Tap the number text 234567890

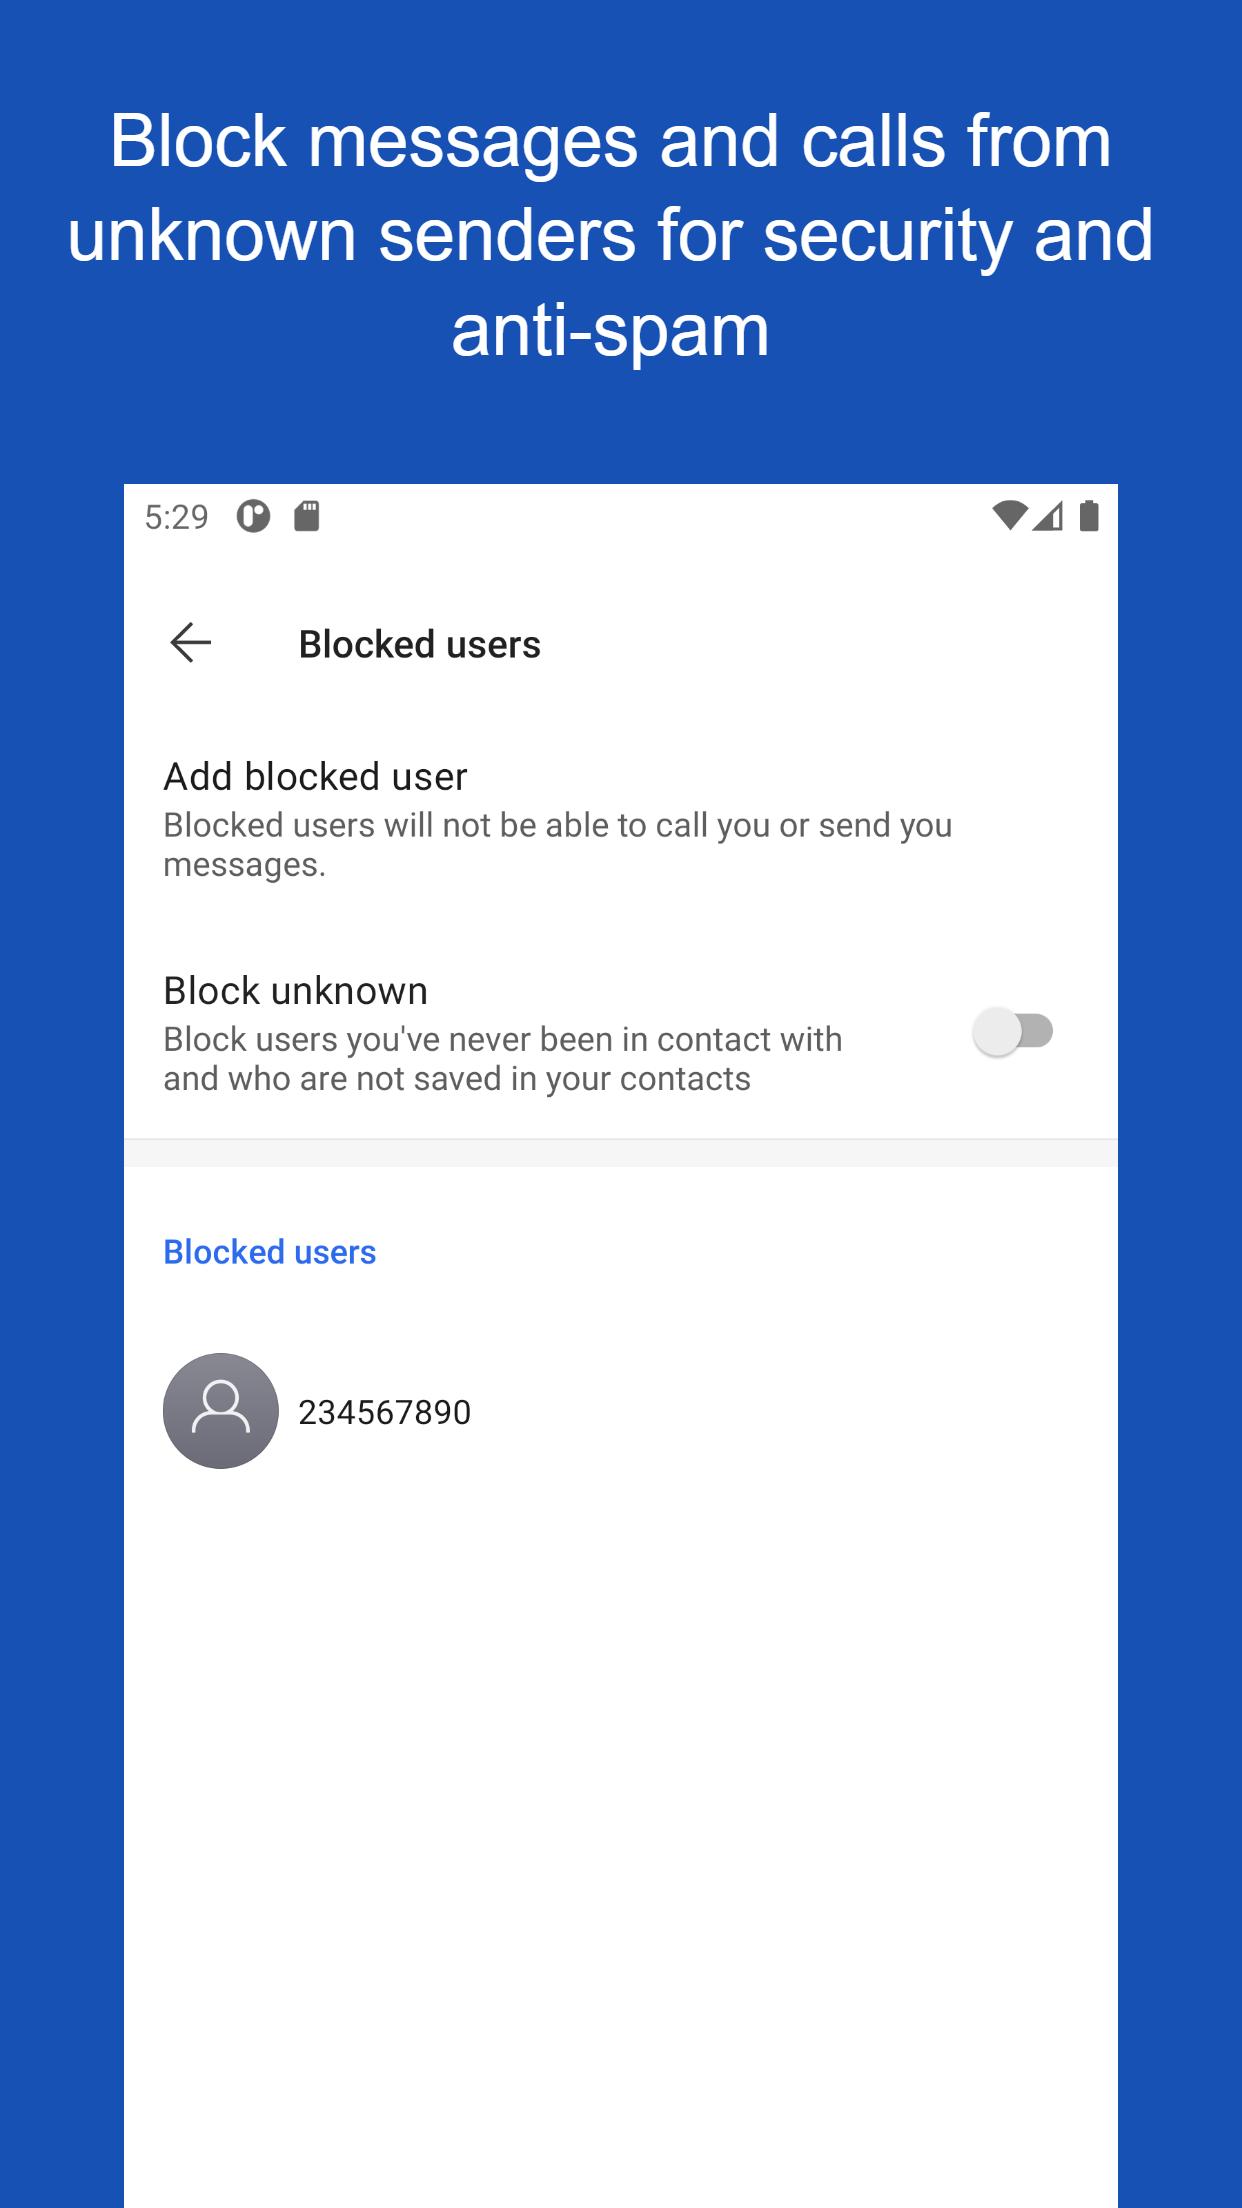click(x=385, y=1412)
